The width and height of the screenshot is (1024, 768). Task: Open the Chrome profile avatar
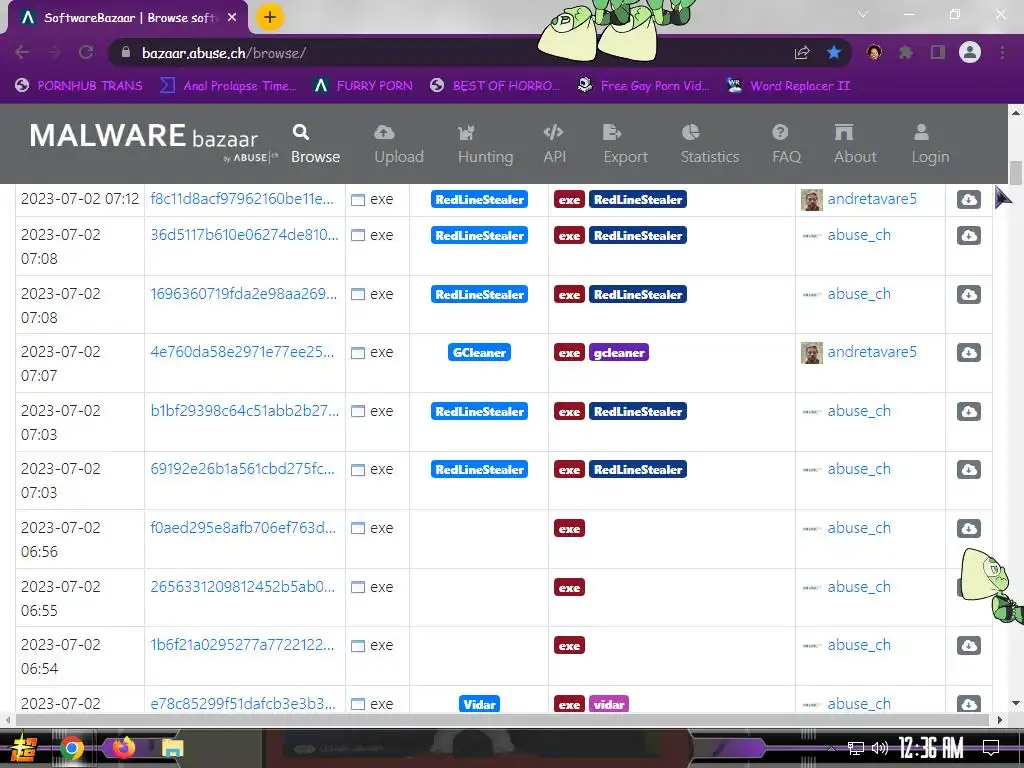click(x=970, y=52)
